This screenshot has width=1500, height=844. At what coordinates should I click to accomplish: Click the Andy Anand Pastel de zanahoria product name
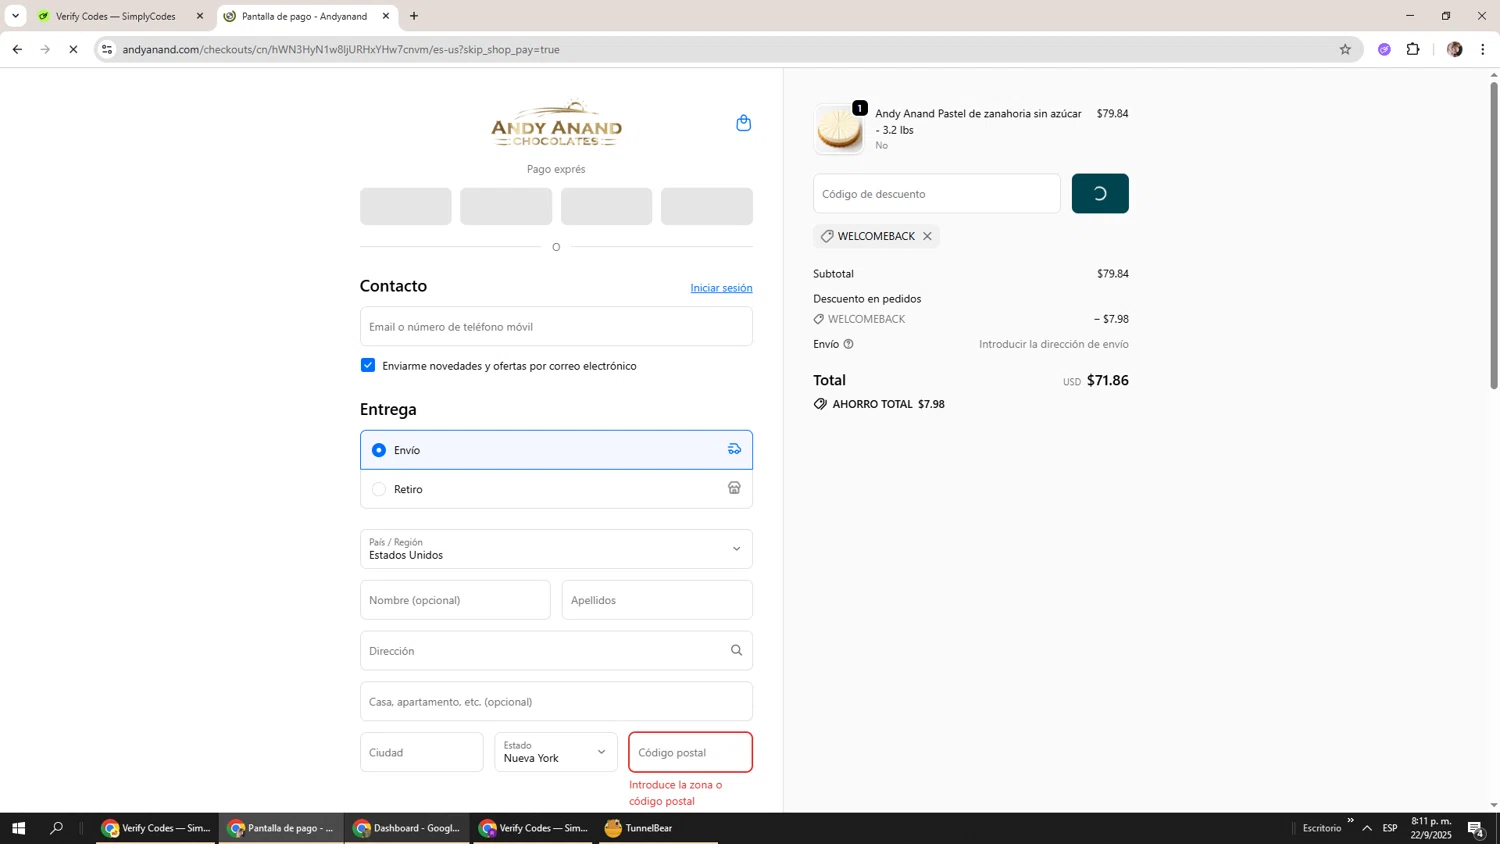pyautogui.click(x=978, y=121)
